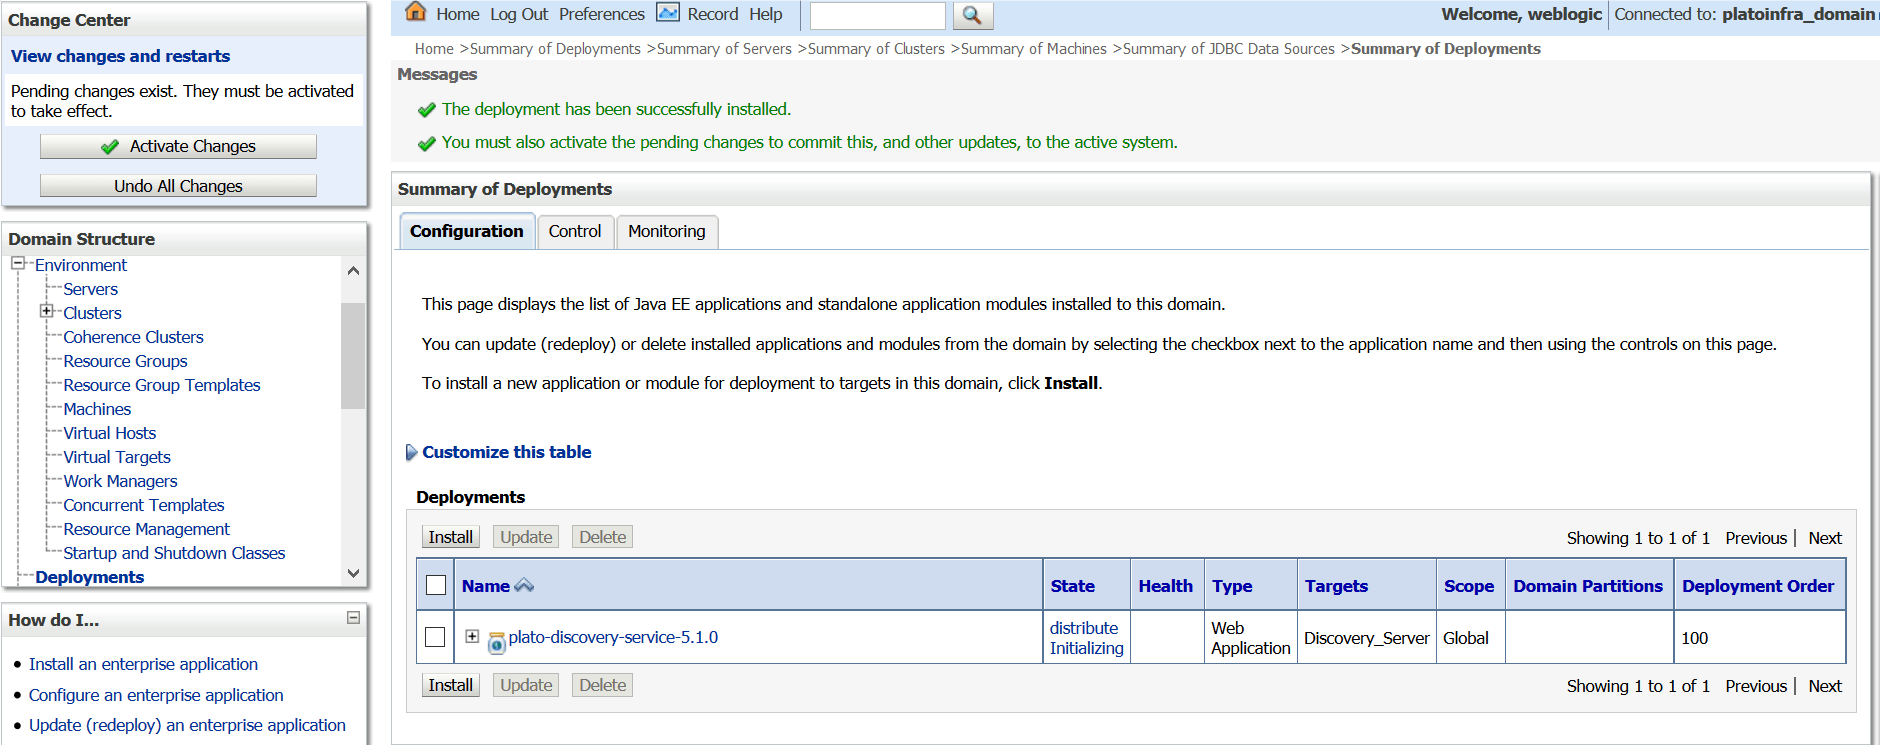Screen dimensions: 1880x745
Task: Sort by Deployment Order column header
Action: tap(1758, 586)
